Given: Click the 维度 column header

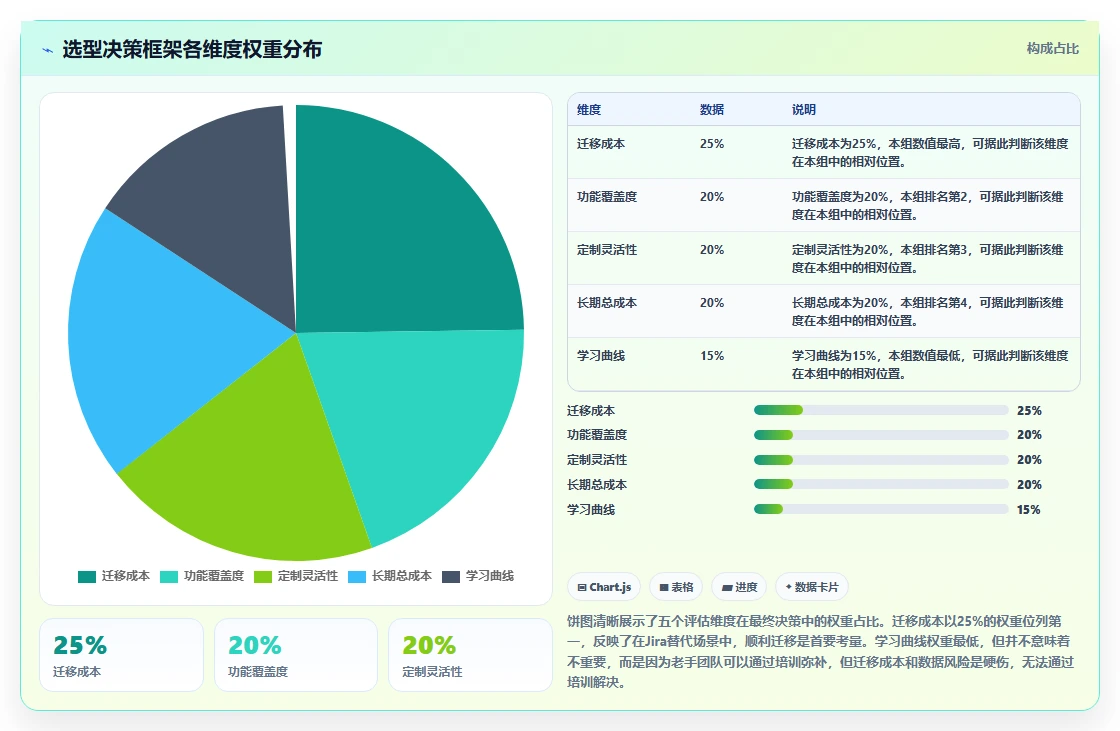Looking at the screenshot, I should tap(589, 109).
